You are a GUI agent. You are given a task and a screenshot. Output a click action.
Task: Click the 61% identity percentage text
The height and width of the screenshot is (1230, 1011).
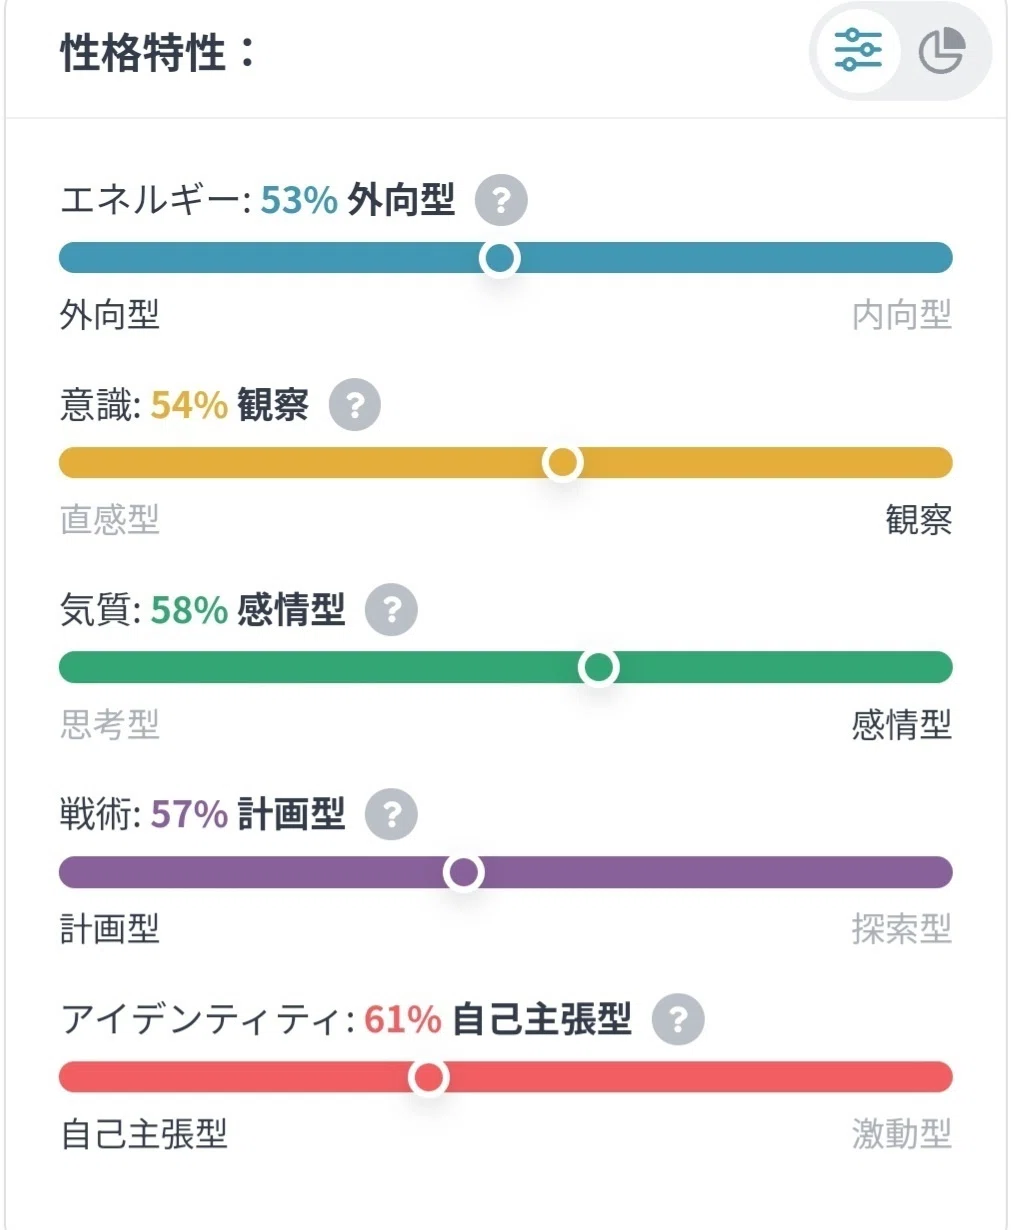403,1020
